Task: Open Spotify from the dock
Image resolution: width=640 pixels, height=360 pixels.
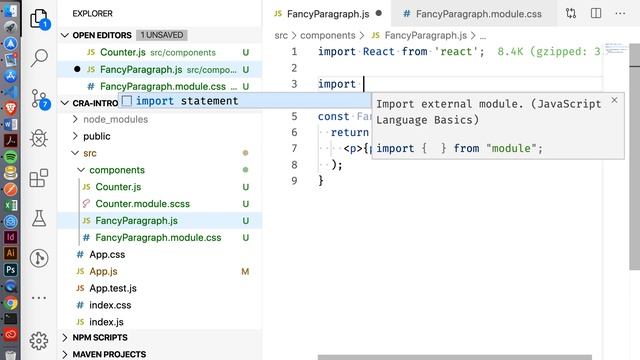Action: click(11, 156)
